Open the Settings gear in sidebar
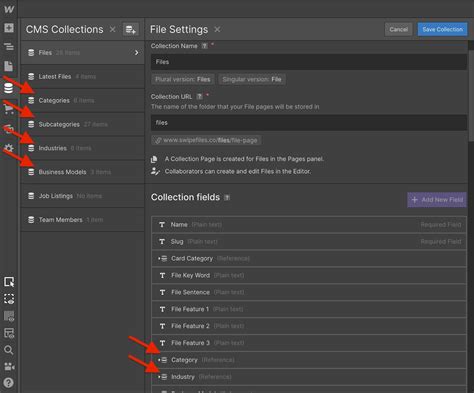The height and width of the screenshot is (393, 474). 9,148
